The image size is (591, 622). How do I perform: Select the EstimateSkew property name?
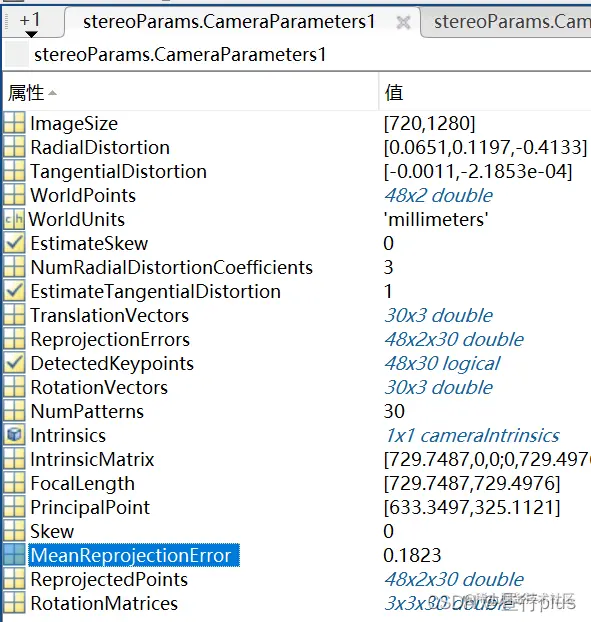click(89, 244)
